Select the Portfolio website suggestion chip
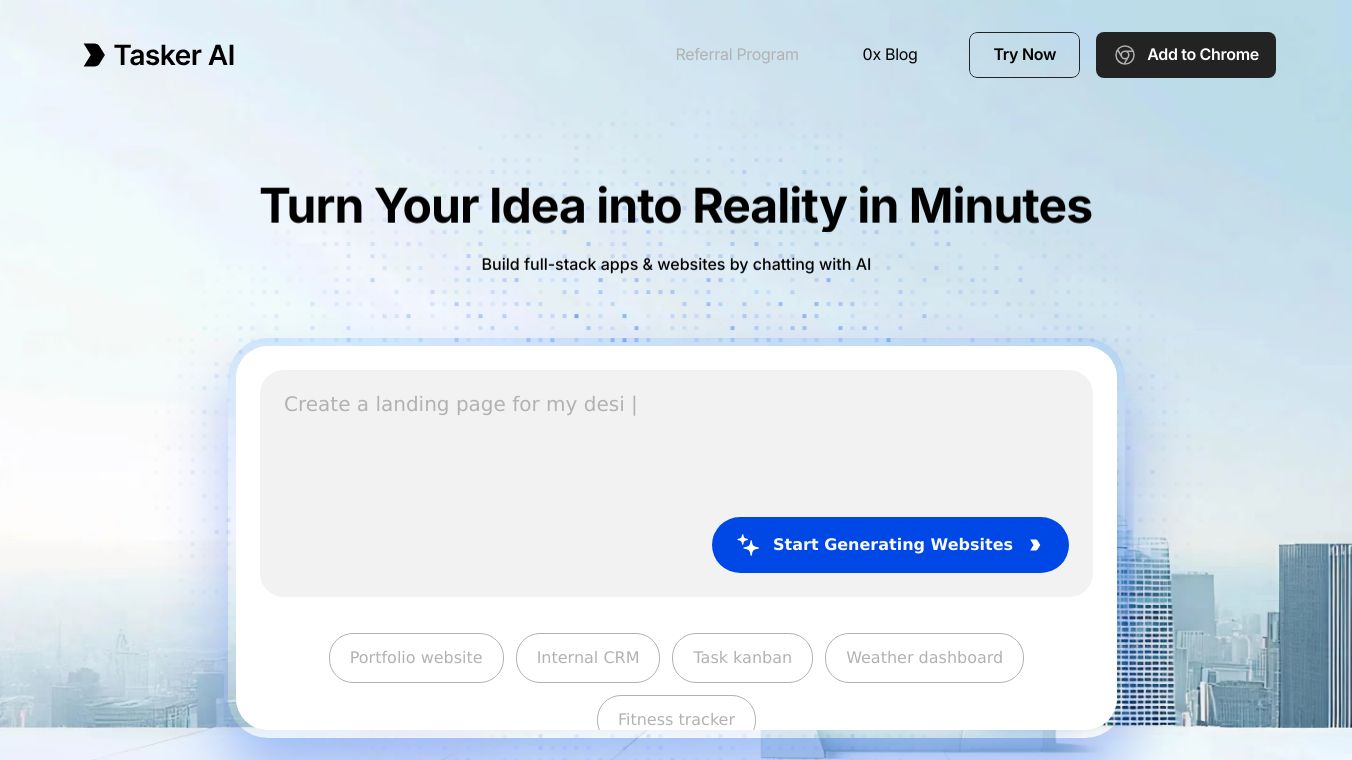This screenshot has height=760, width=1352. pyautogui.click(x=416, y=658)
